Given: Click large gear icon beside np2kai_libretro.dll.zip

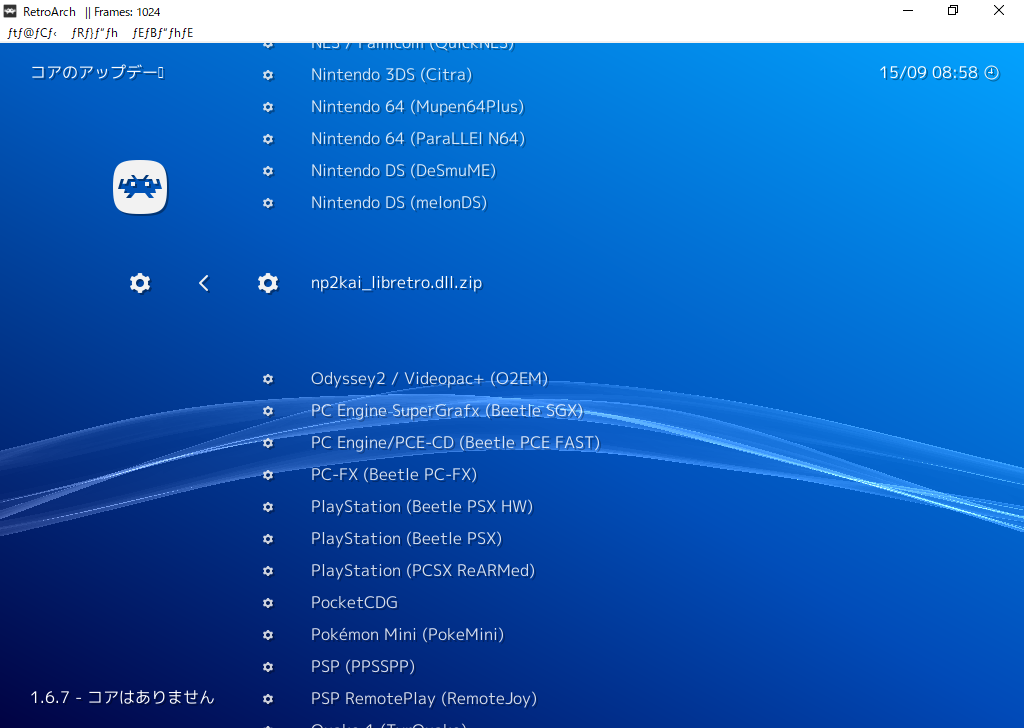Looking at the screenshot, I should (x=268, y=283).
